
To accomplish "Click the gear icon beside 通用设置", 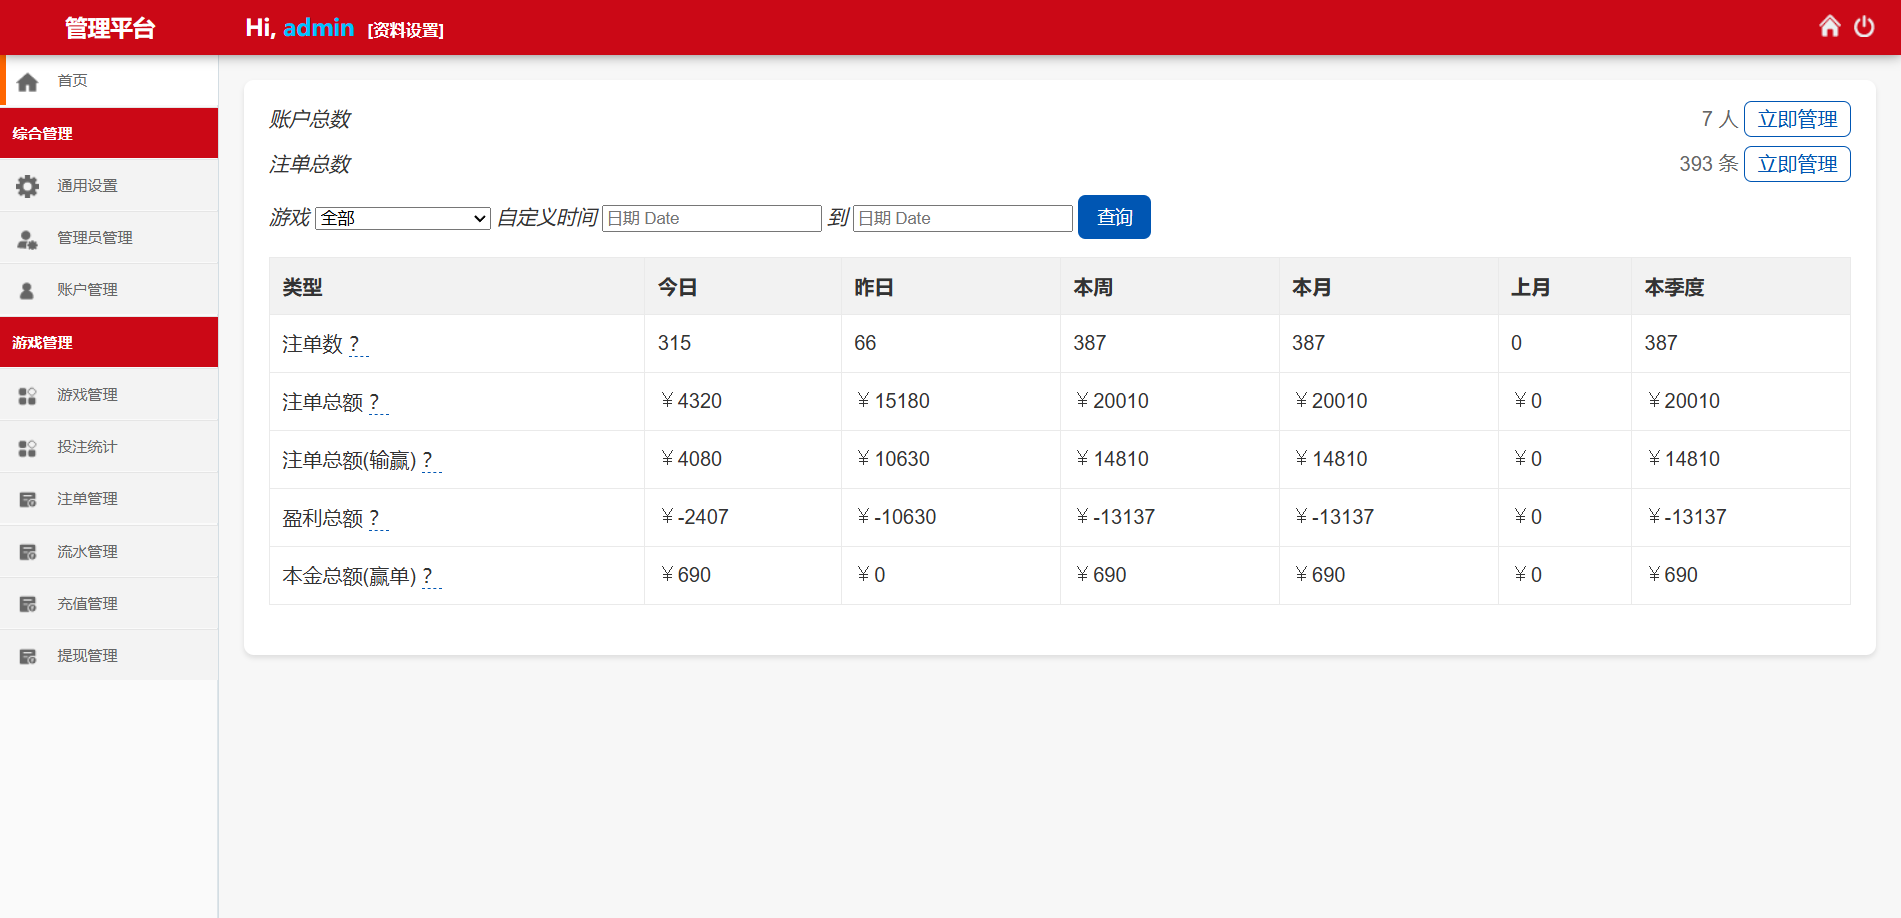I will pyautogui.click(x=28, y=186).
